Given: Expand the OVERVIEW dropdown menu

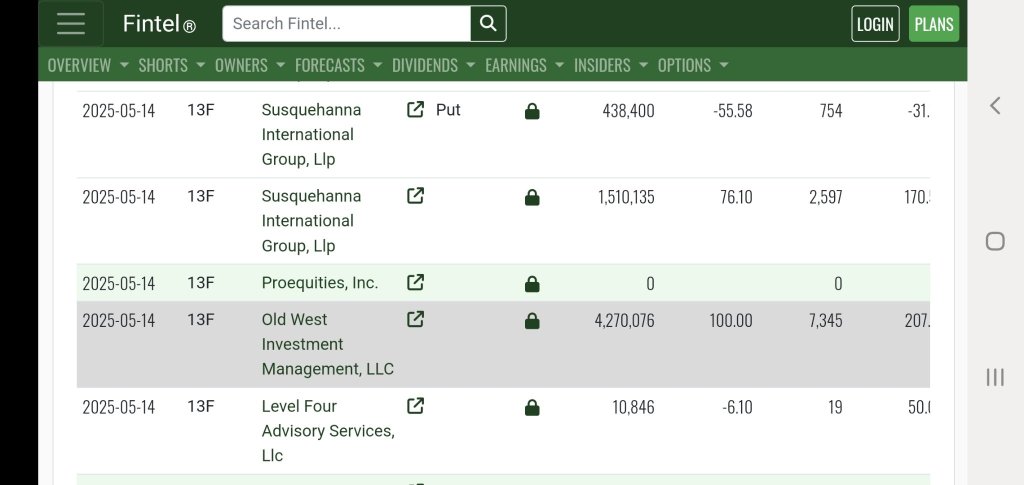Looking at the screenshot, I should pyautogui.click(x=88, y=65).
